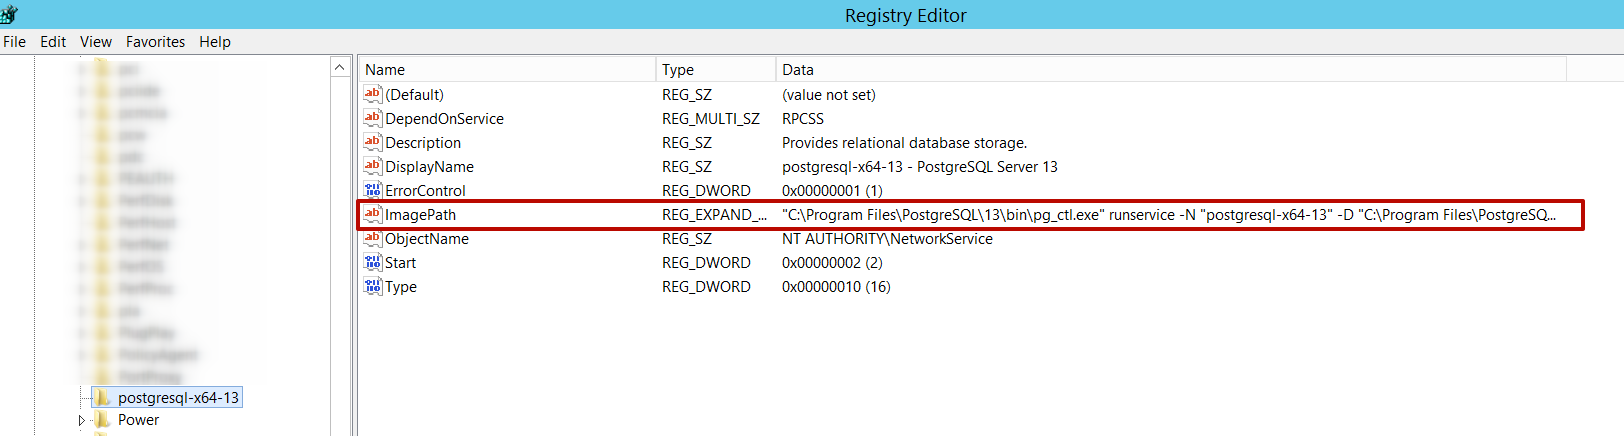Click the Start DWORD value icon
Image resolution: width=1624 pixels, height=436 pixels.
pos(373,262)
